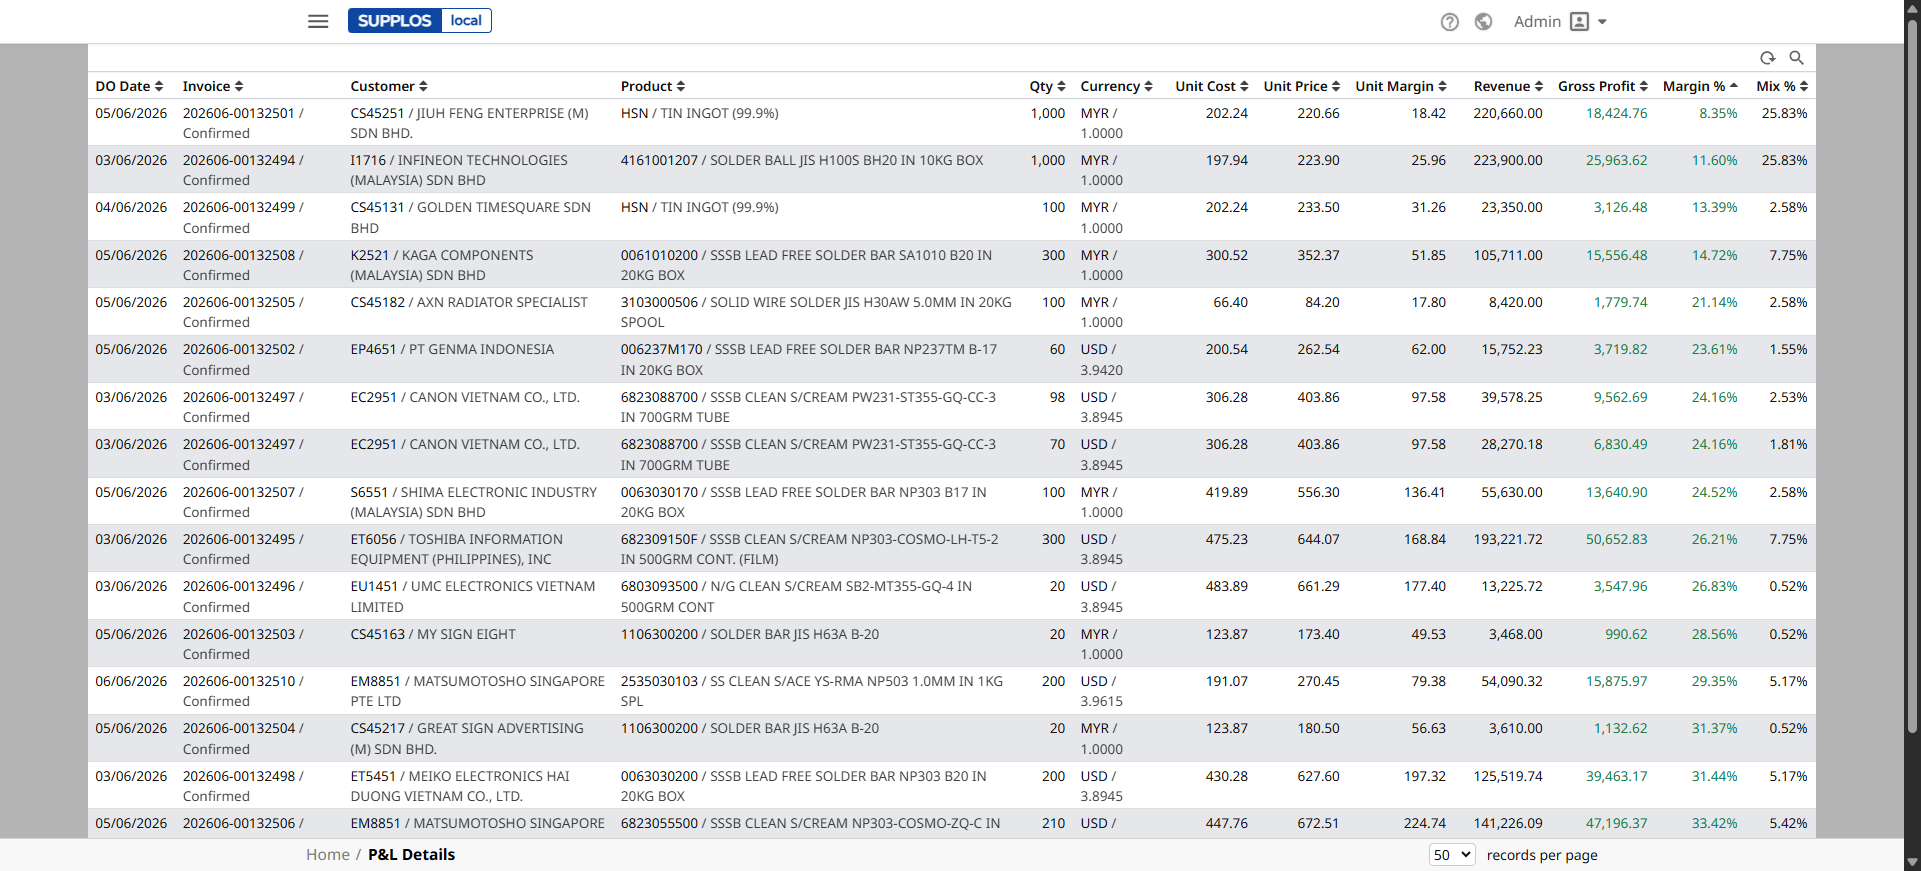Viewport: 1921px width, 871px height.
Task: Select customer JIUH FENG ENTERPRISE cell
Action: (478, 123)
